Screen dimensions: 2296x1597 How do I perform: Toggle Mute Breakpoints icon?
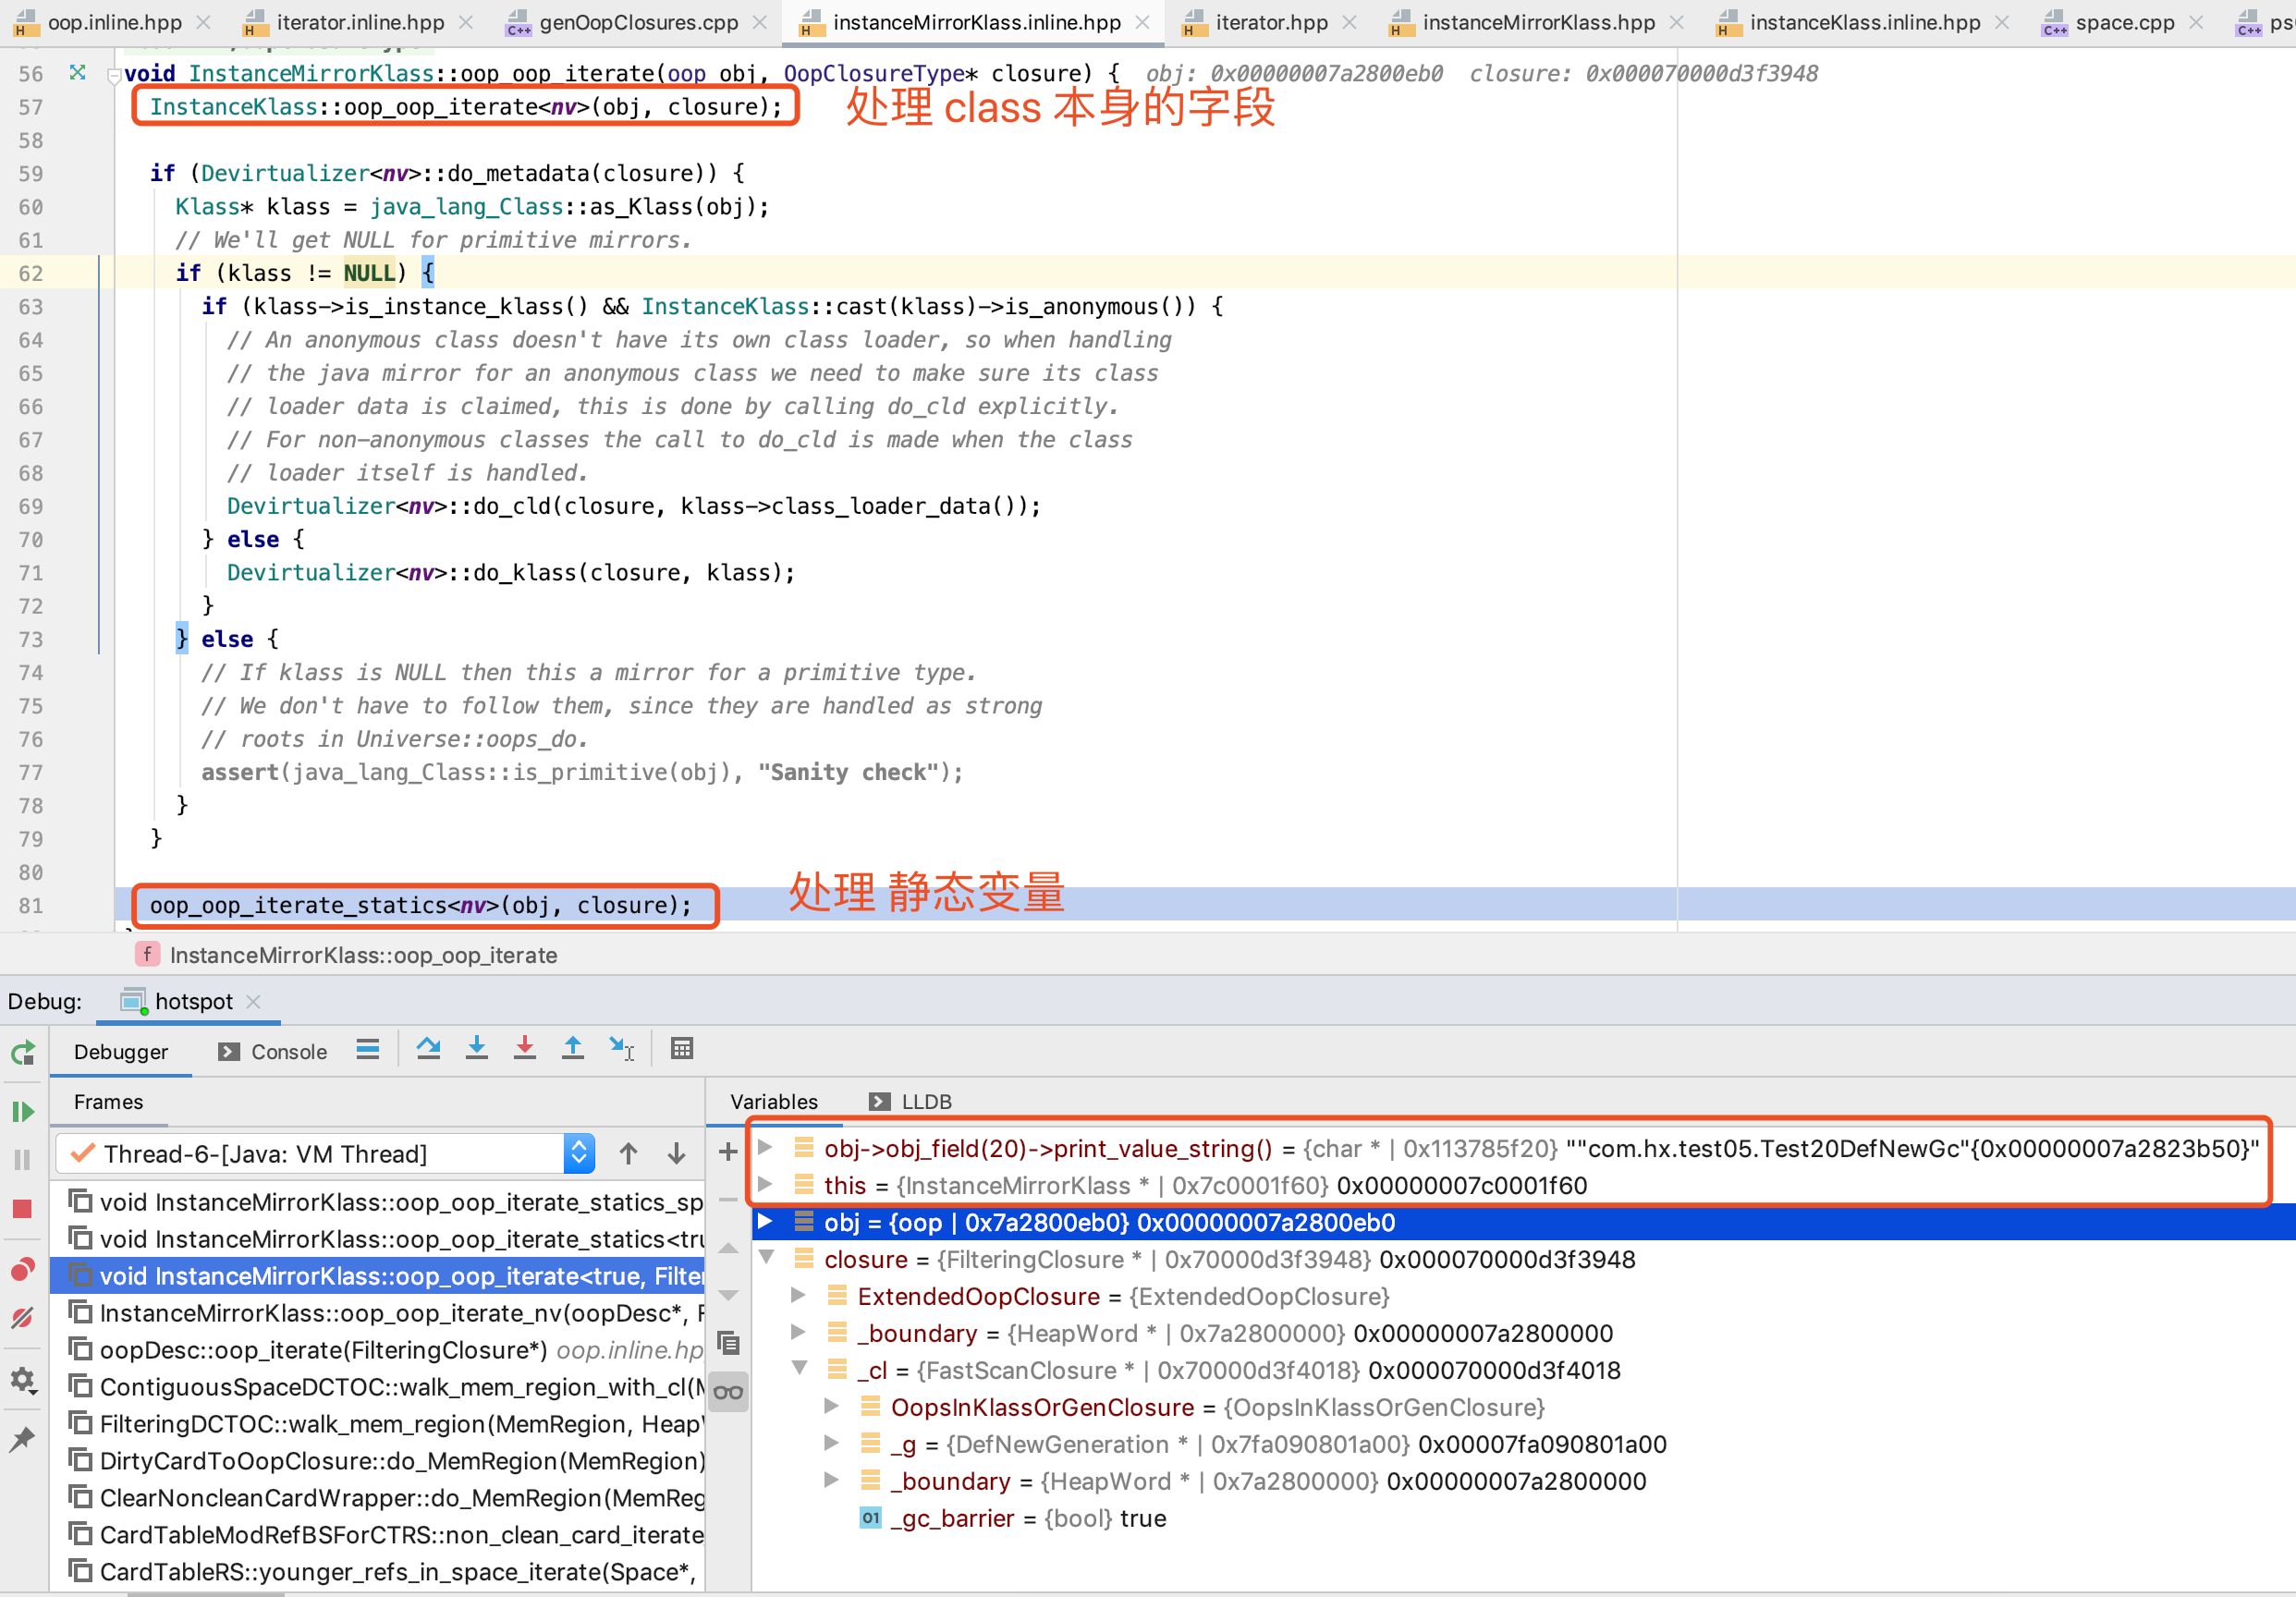pyautogui.click(x=23, y=1318)
